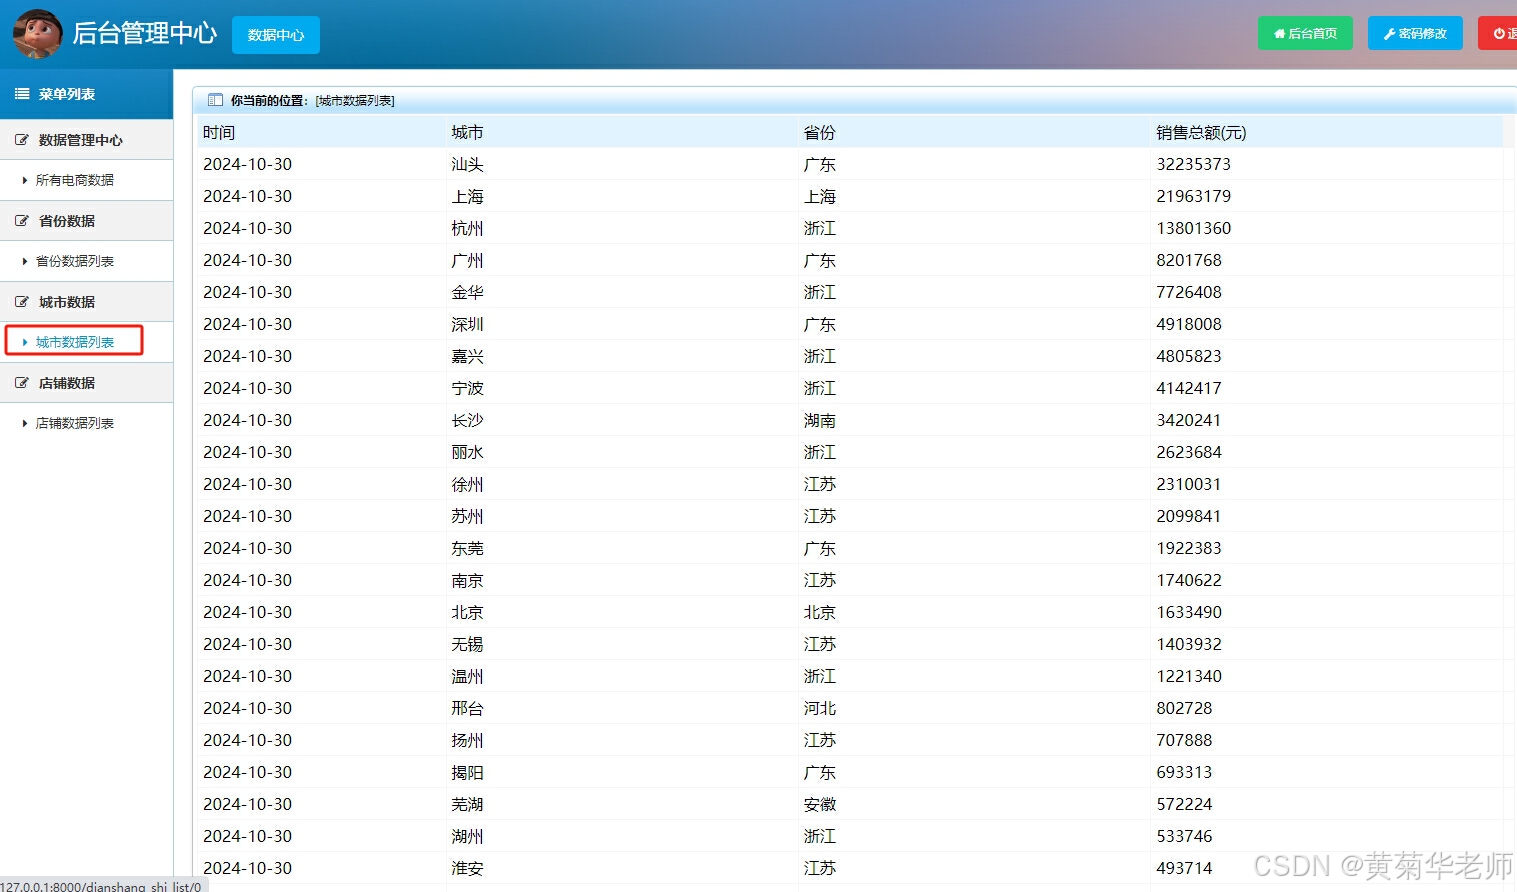The height and width of the screenshot is (892, 1517).
Task: Click the 时间 column header
Action: click(x=219, y=132)
